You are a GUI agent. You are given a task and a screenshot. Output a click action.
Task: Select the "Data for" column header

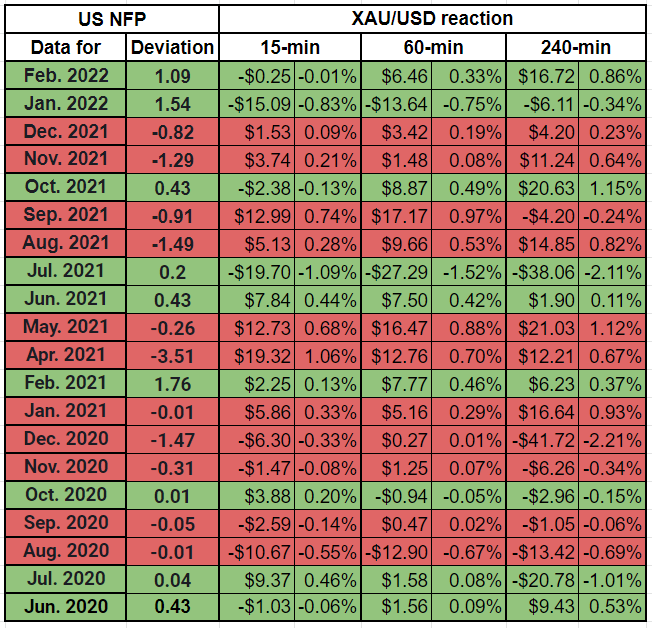pos(65,47)
